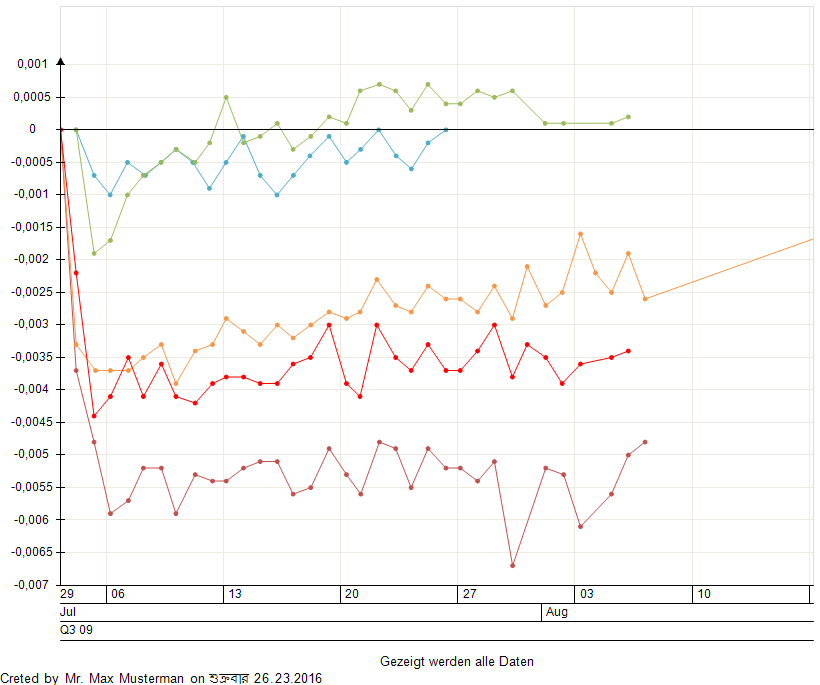Click the last point of the blue line
820x685 pixels.
446,130
